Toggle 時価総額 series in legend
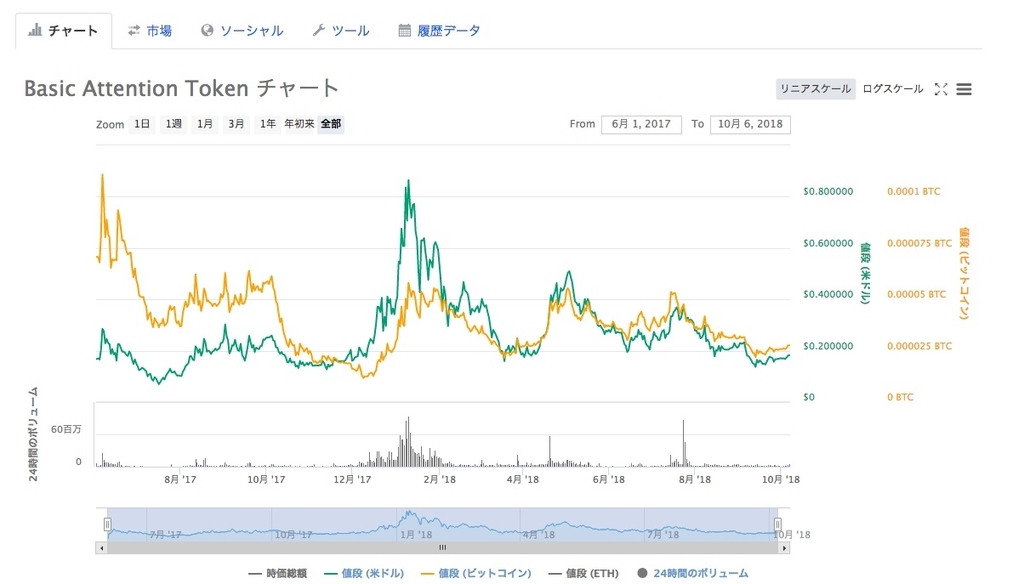 [278, 573]
